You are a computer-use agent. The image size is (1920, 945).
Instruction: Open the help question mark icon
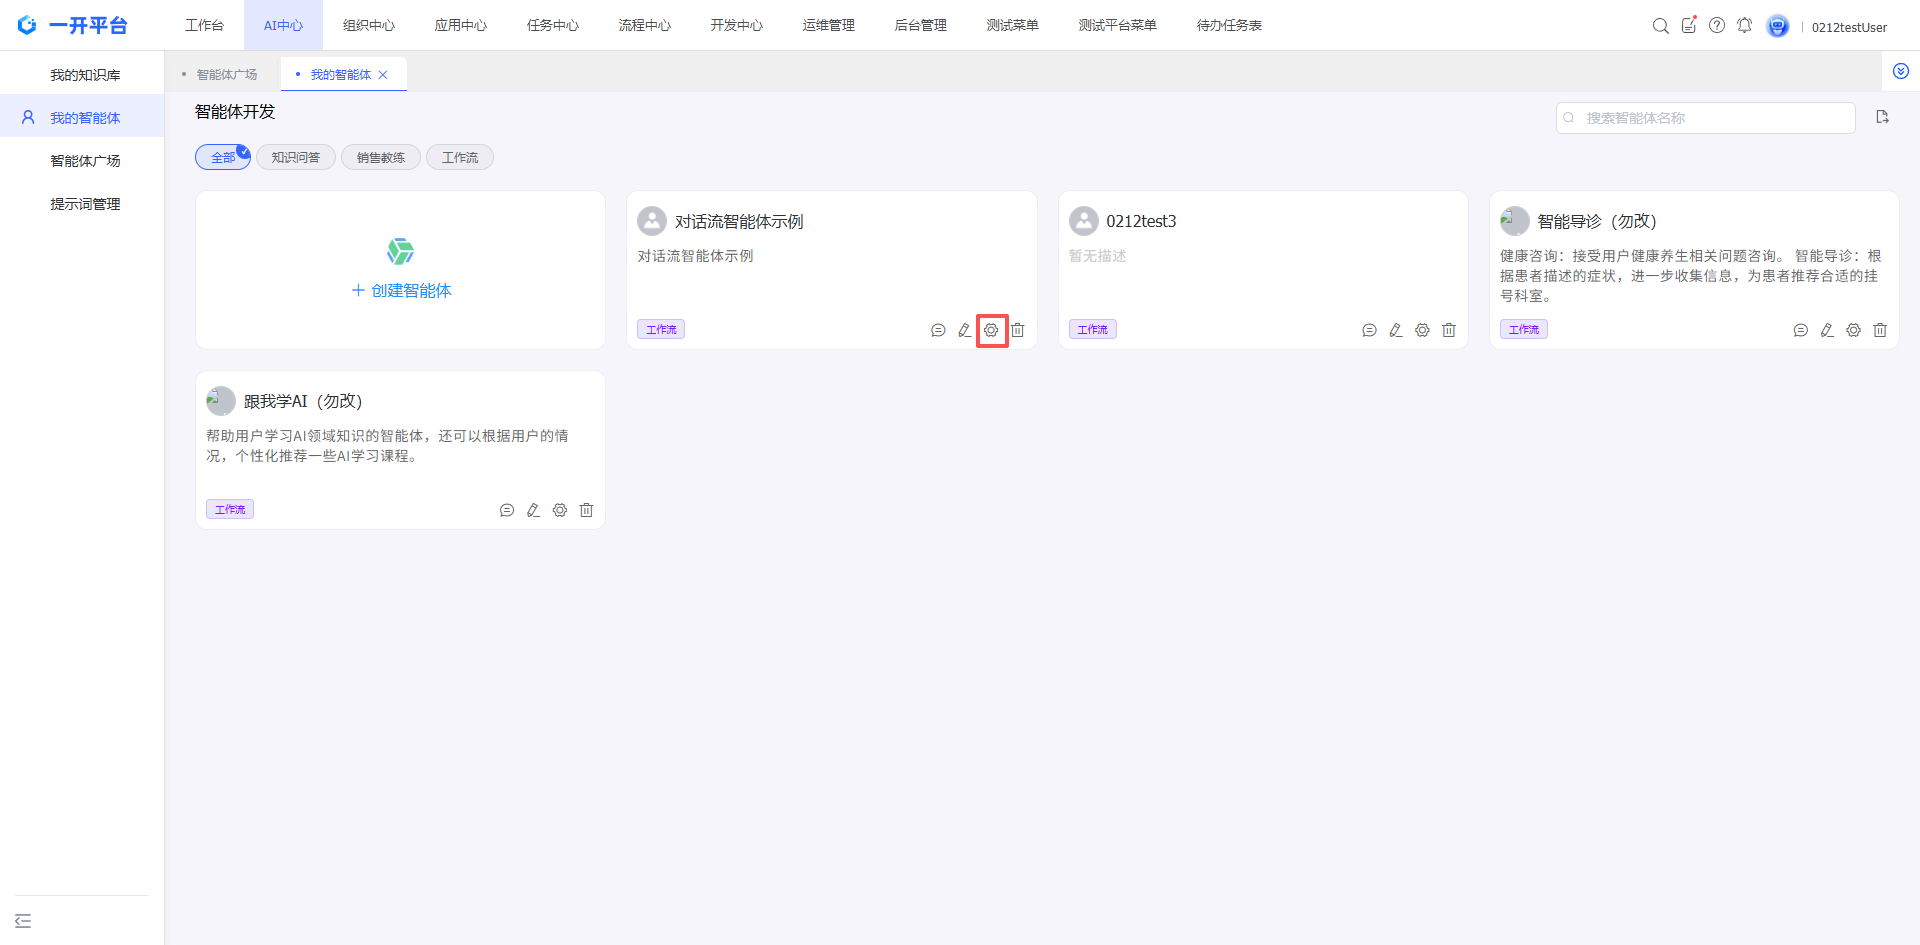pos(1717,26)
